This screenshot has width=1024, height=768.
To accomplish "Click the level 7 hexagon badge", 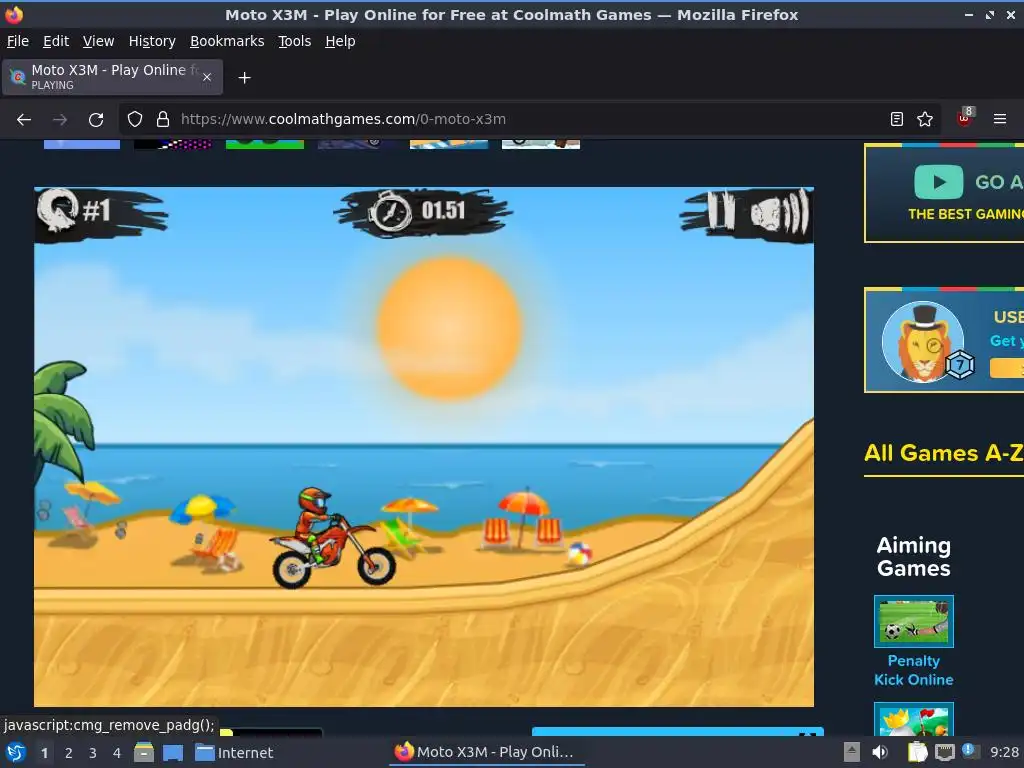I will pos(960,365).
